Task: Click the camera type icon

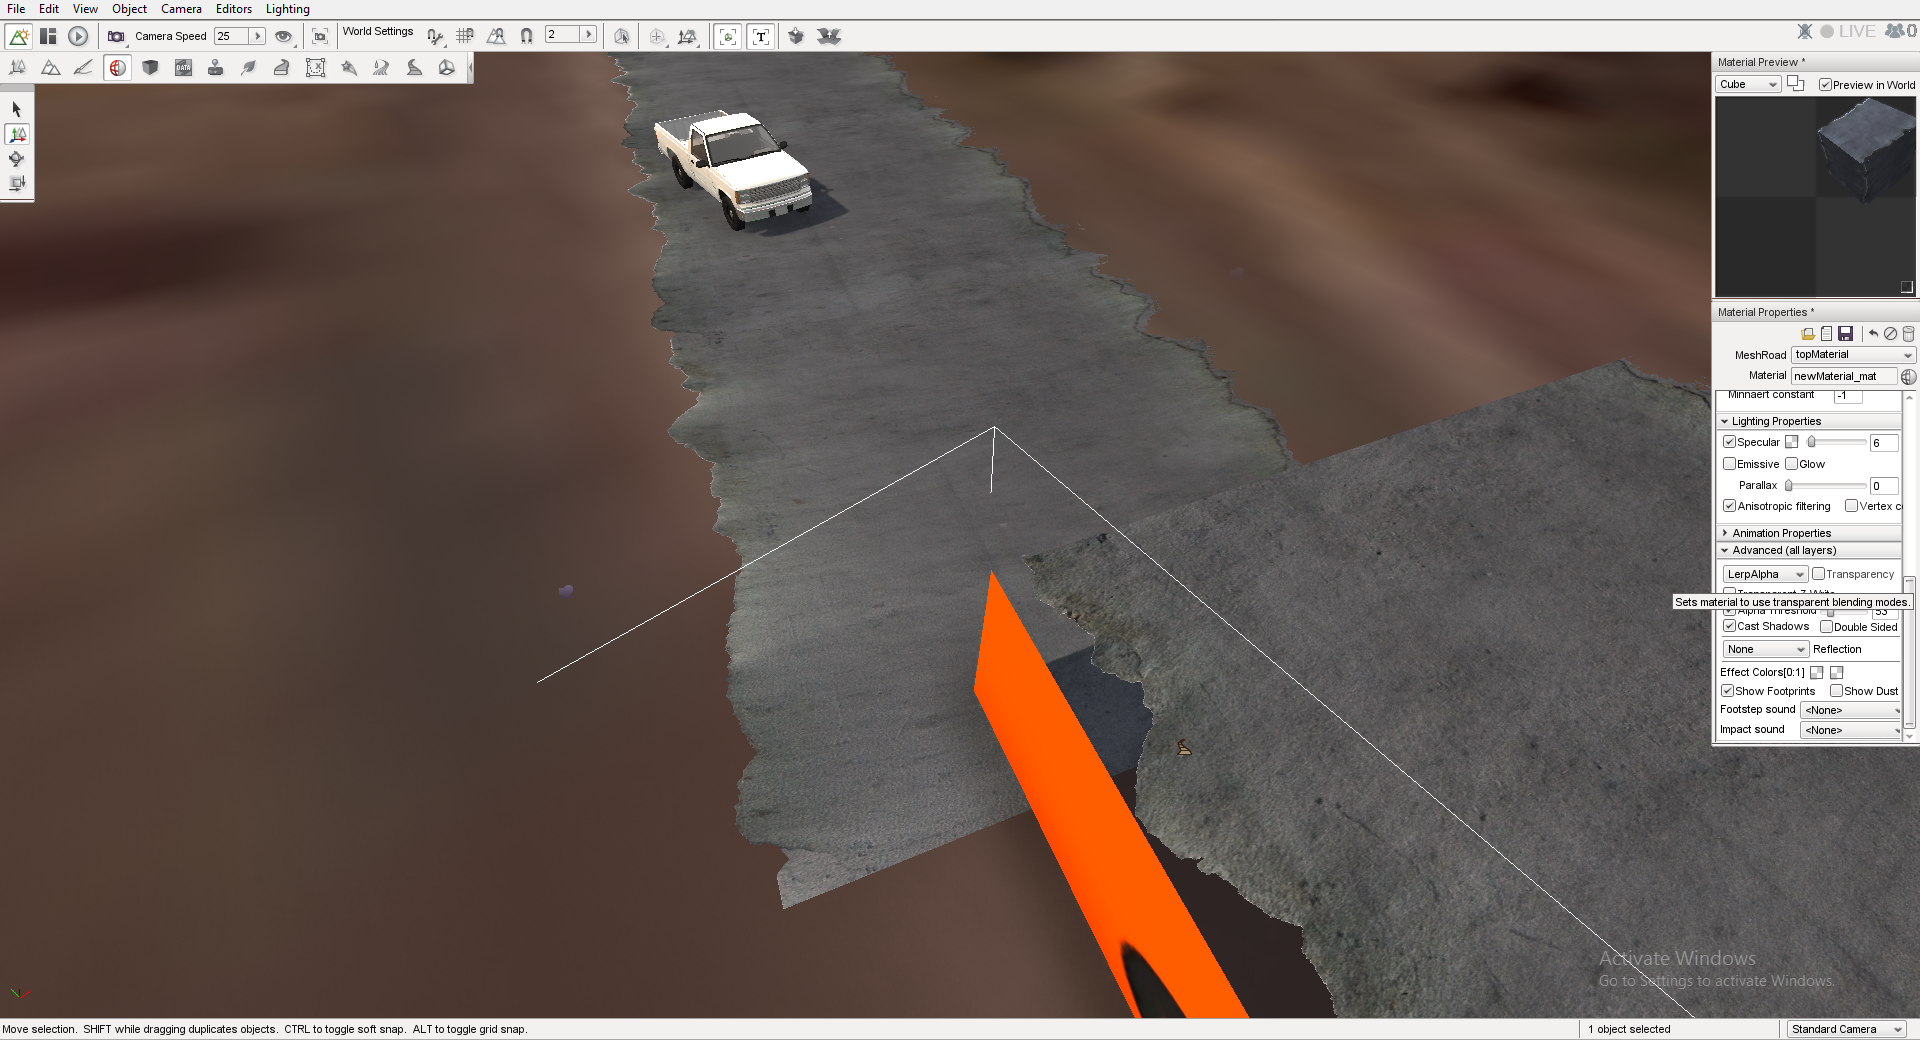Action: pos(116,36)
